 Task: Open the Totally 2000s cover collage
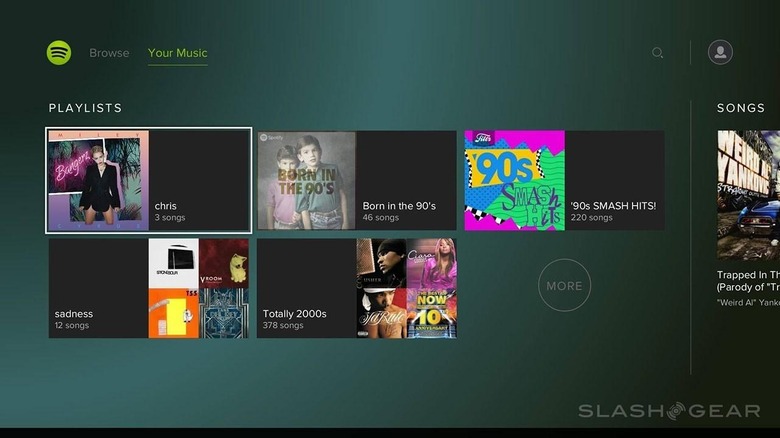coord(406,288)
